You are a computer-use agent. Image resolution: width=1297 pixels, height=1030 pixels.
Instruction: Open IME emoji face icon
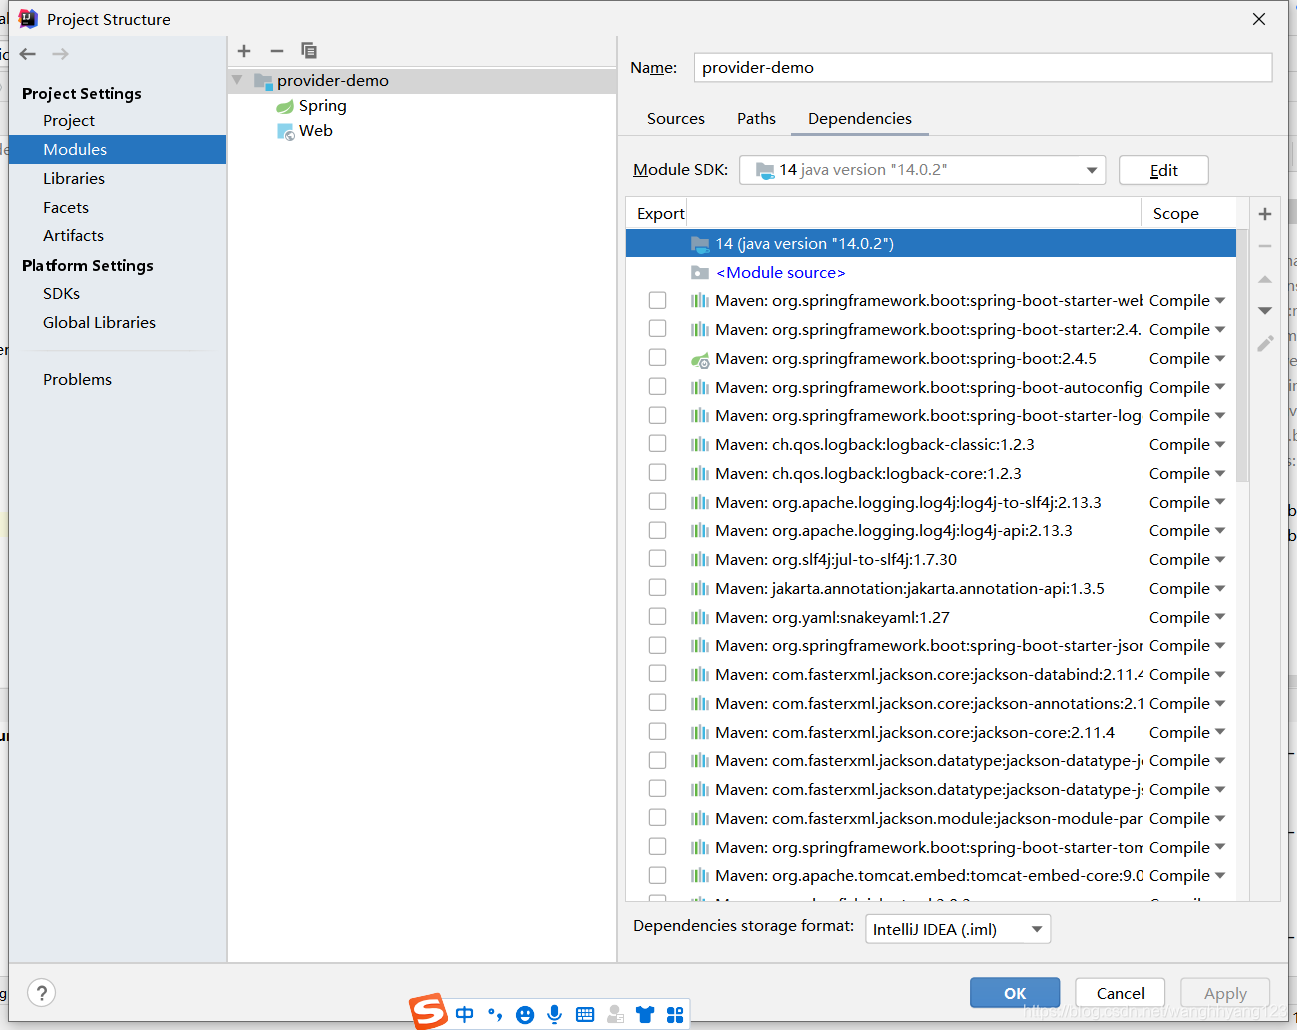525,1015
